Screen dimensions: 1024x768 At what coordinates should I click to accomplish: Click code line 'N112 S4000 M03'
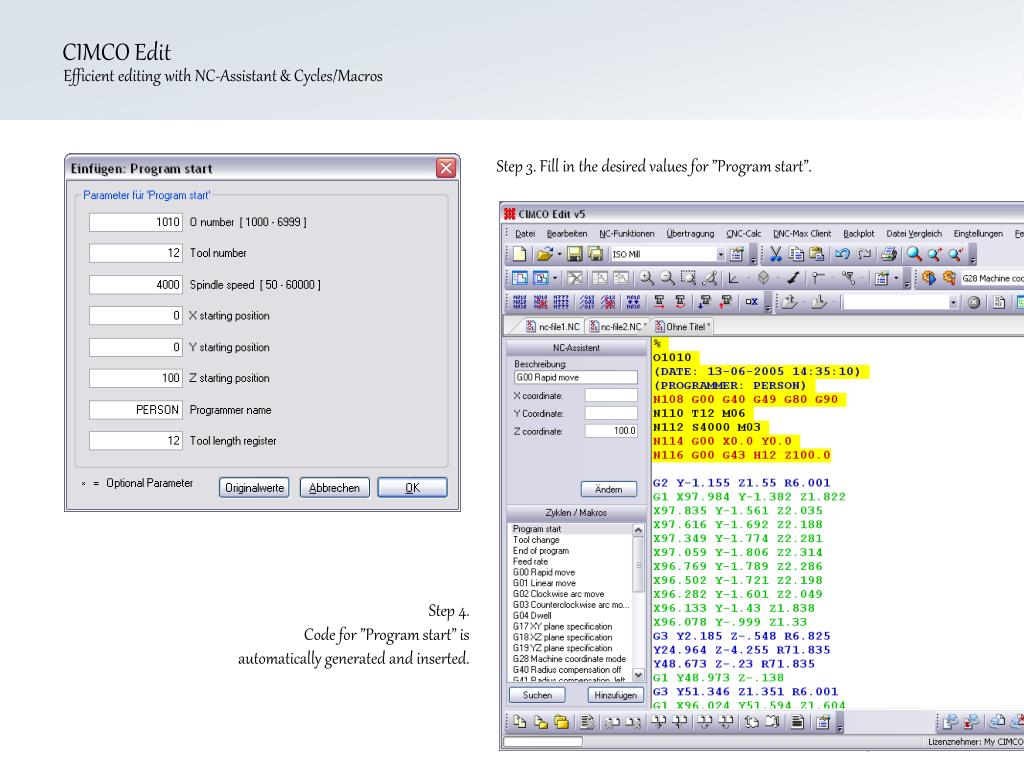click(707, 427)
